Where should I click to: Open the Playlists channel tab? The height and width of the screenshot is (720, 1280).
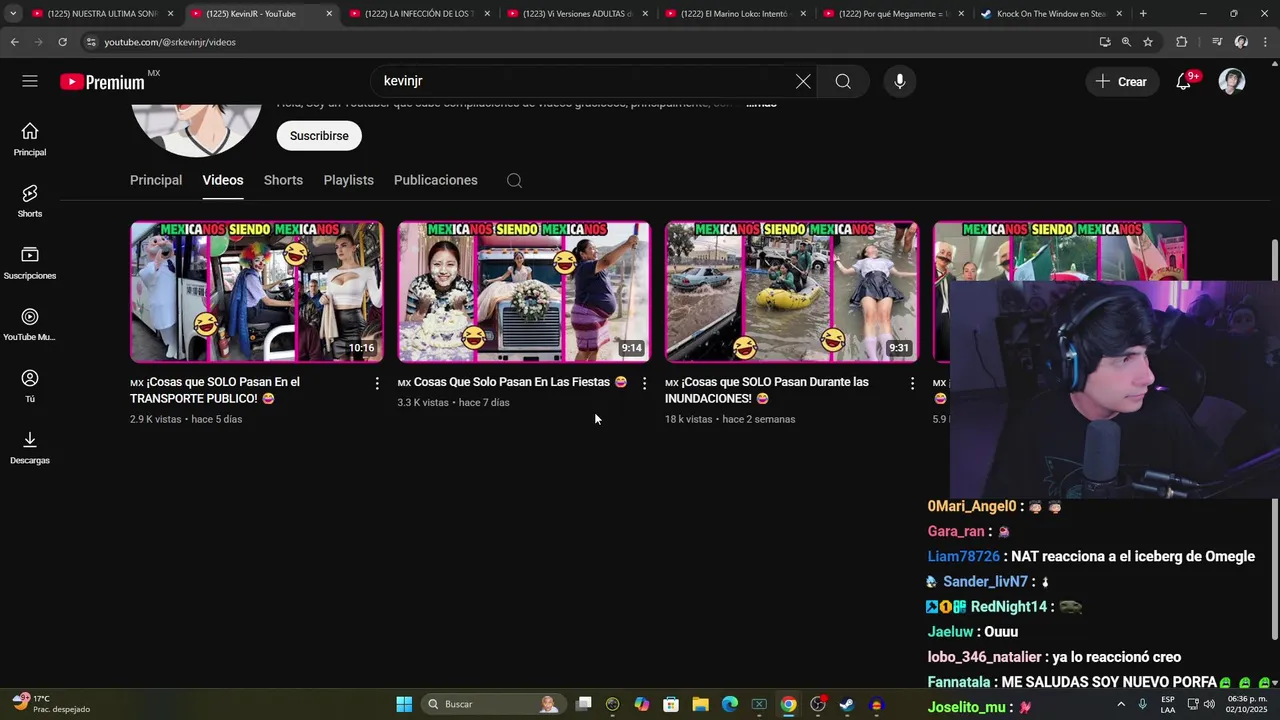click(349, 180)
